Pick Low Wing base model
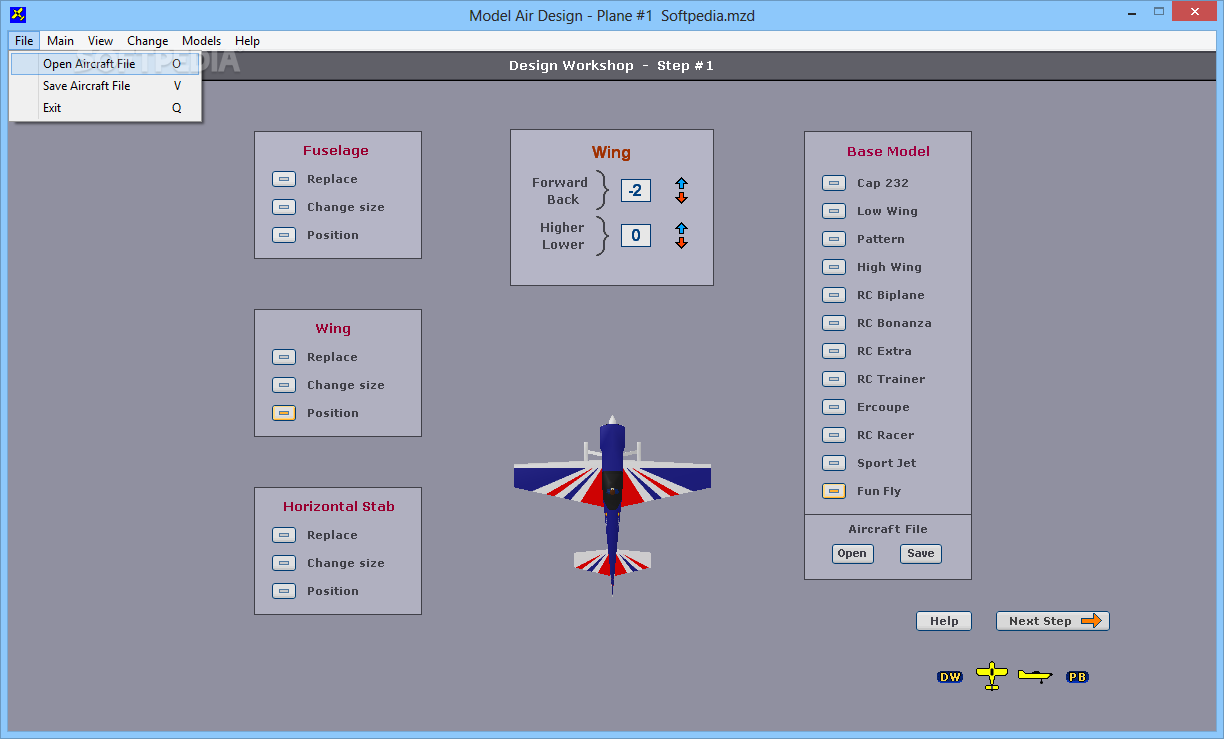The height and width of the screenshot is (739, 1224). coord(834,211)
